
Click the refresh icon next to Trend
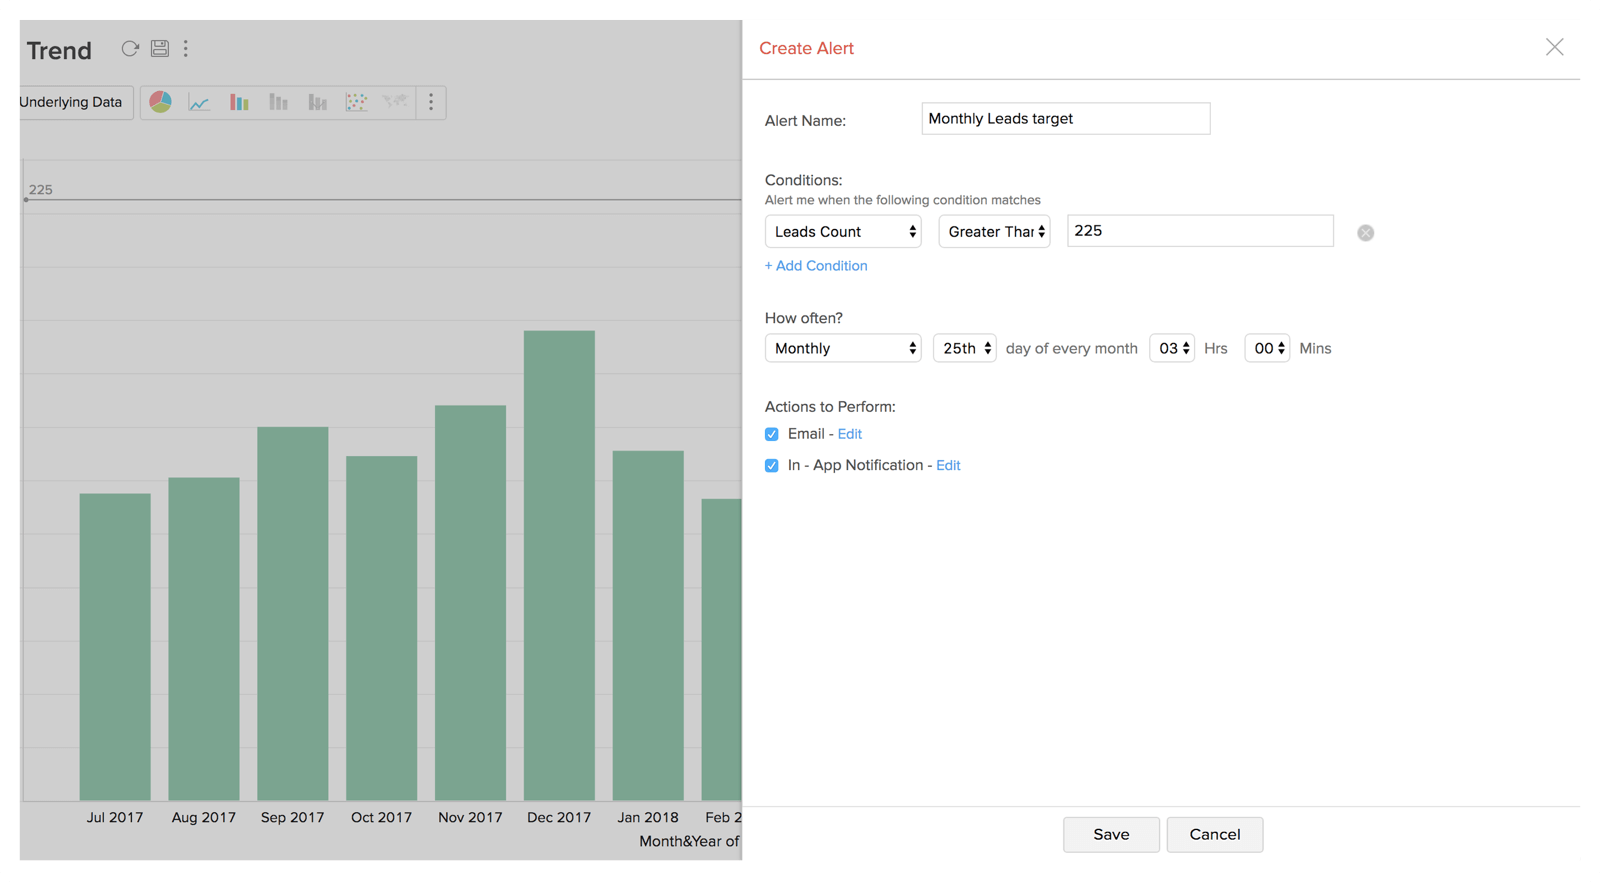[x=130, y=48]
